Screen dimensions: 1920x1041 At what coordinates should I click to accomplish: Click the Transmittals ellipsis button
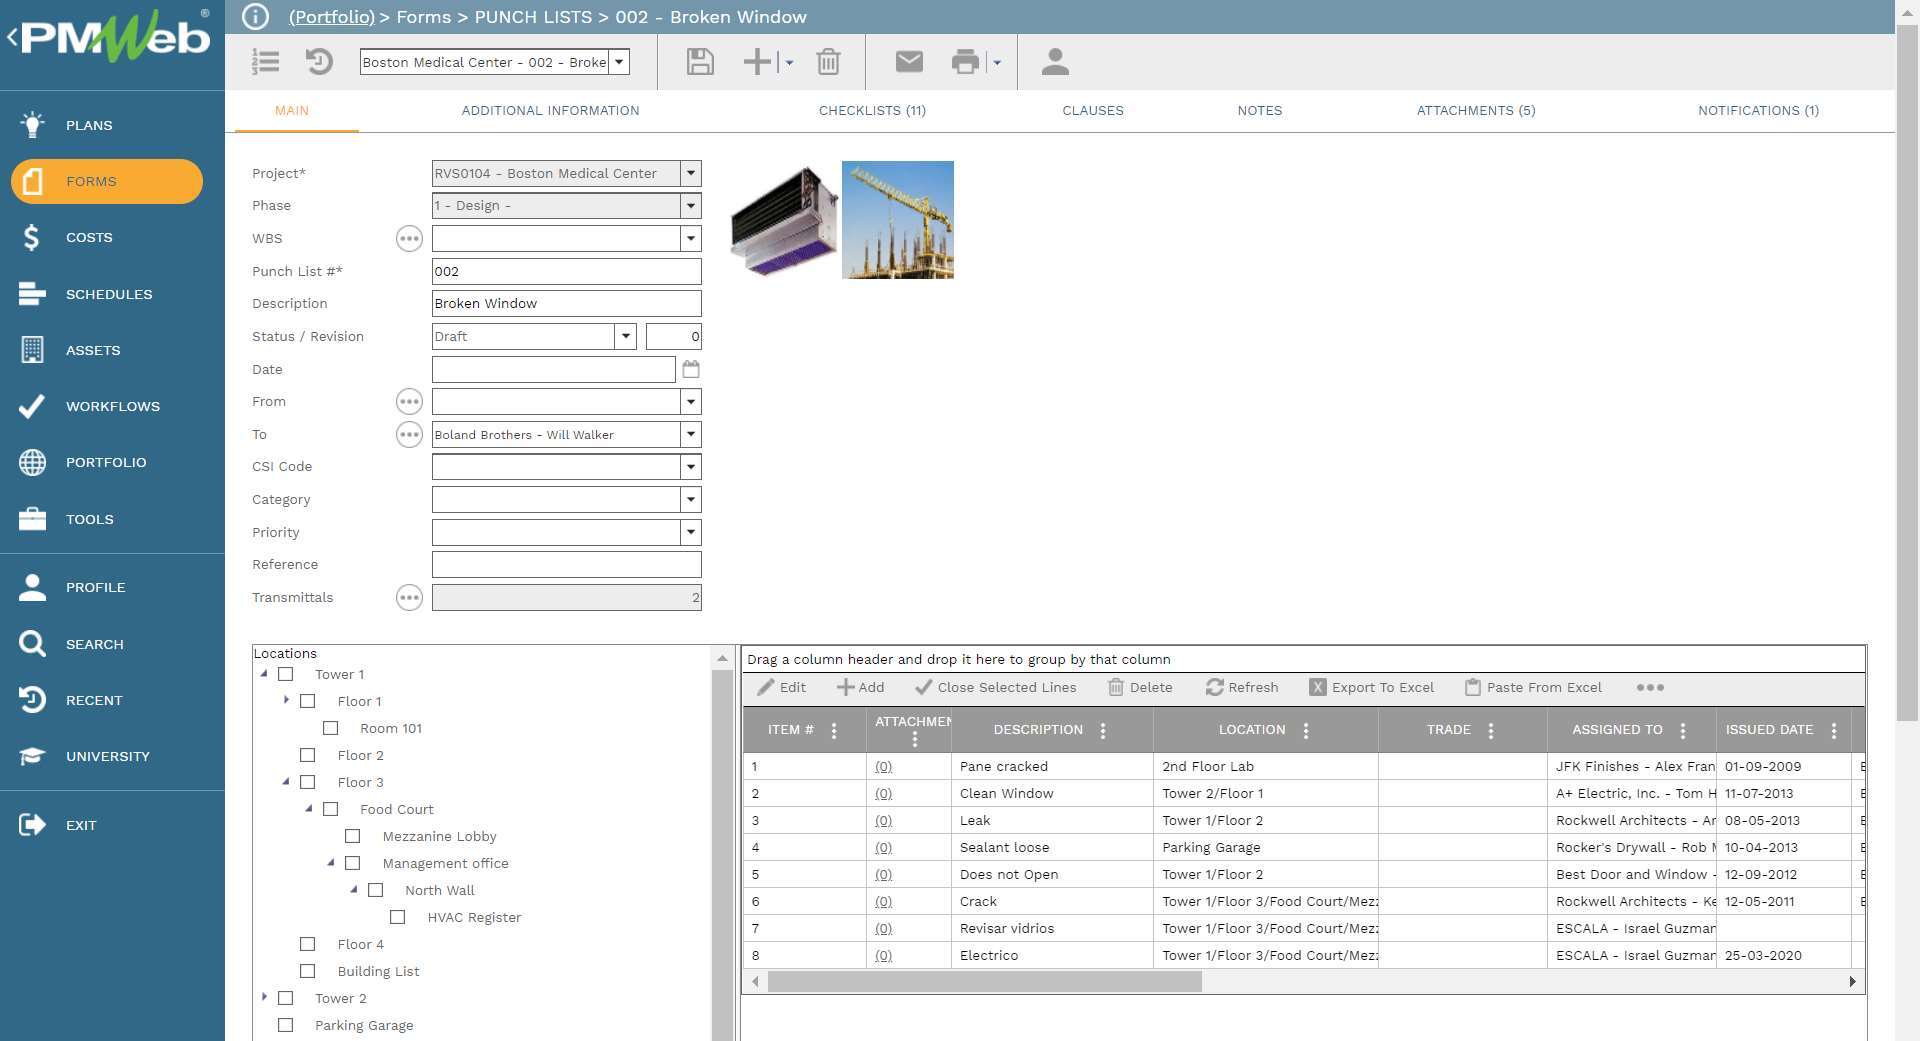(x=409, y=597)
